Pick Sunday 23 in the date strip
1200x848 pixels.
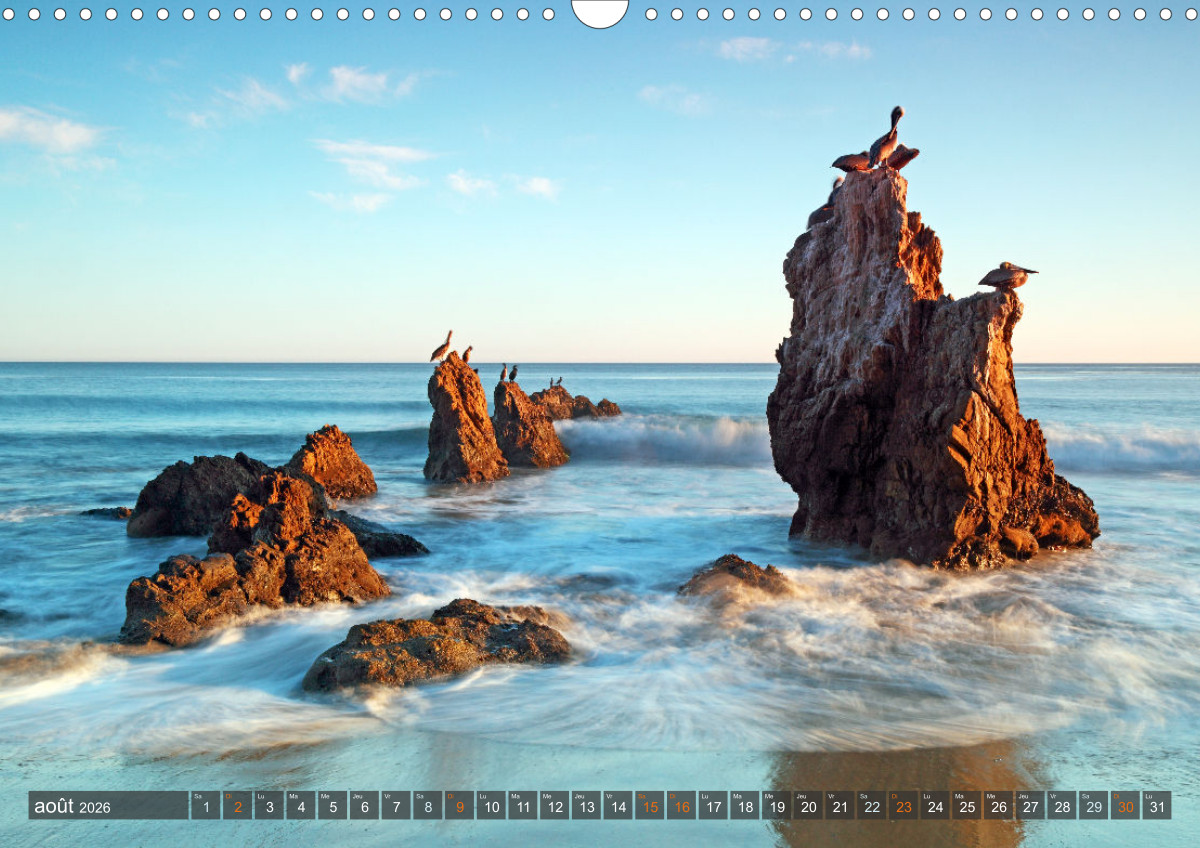click(903, 806)
